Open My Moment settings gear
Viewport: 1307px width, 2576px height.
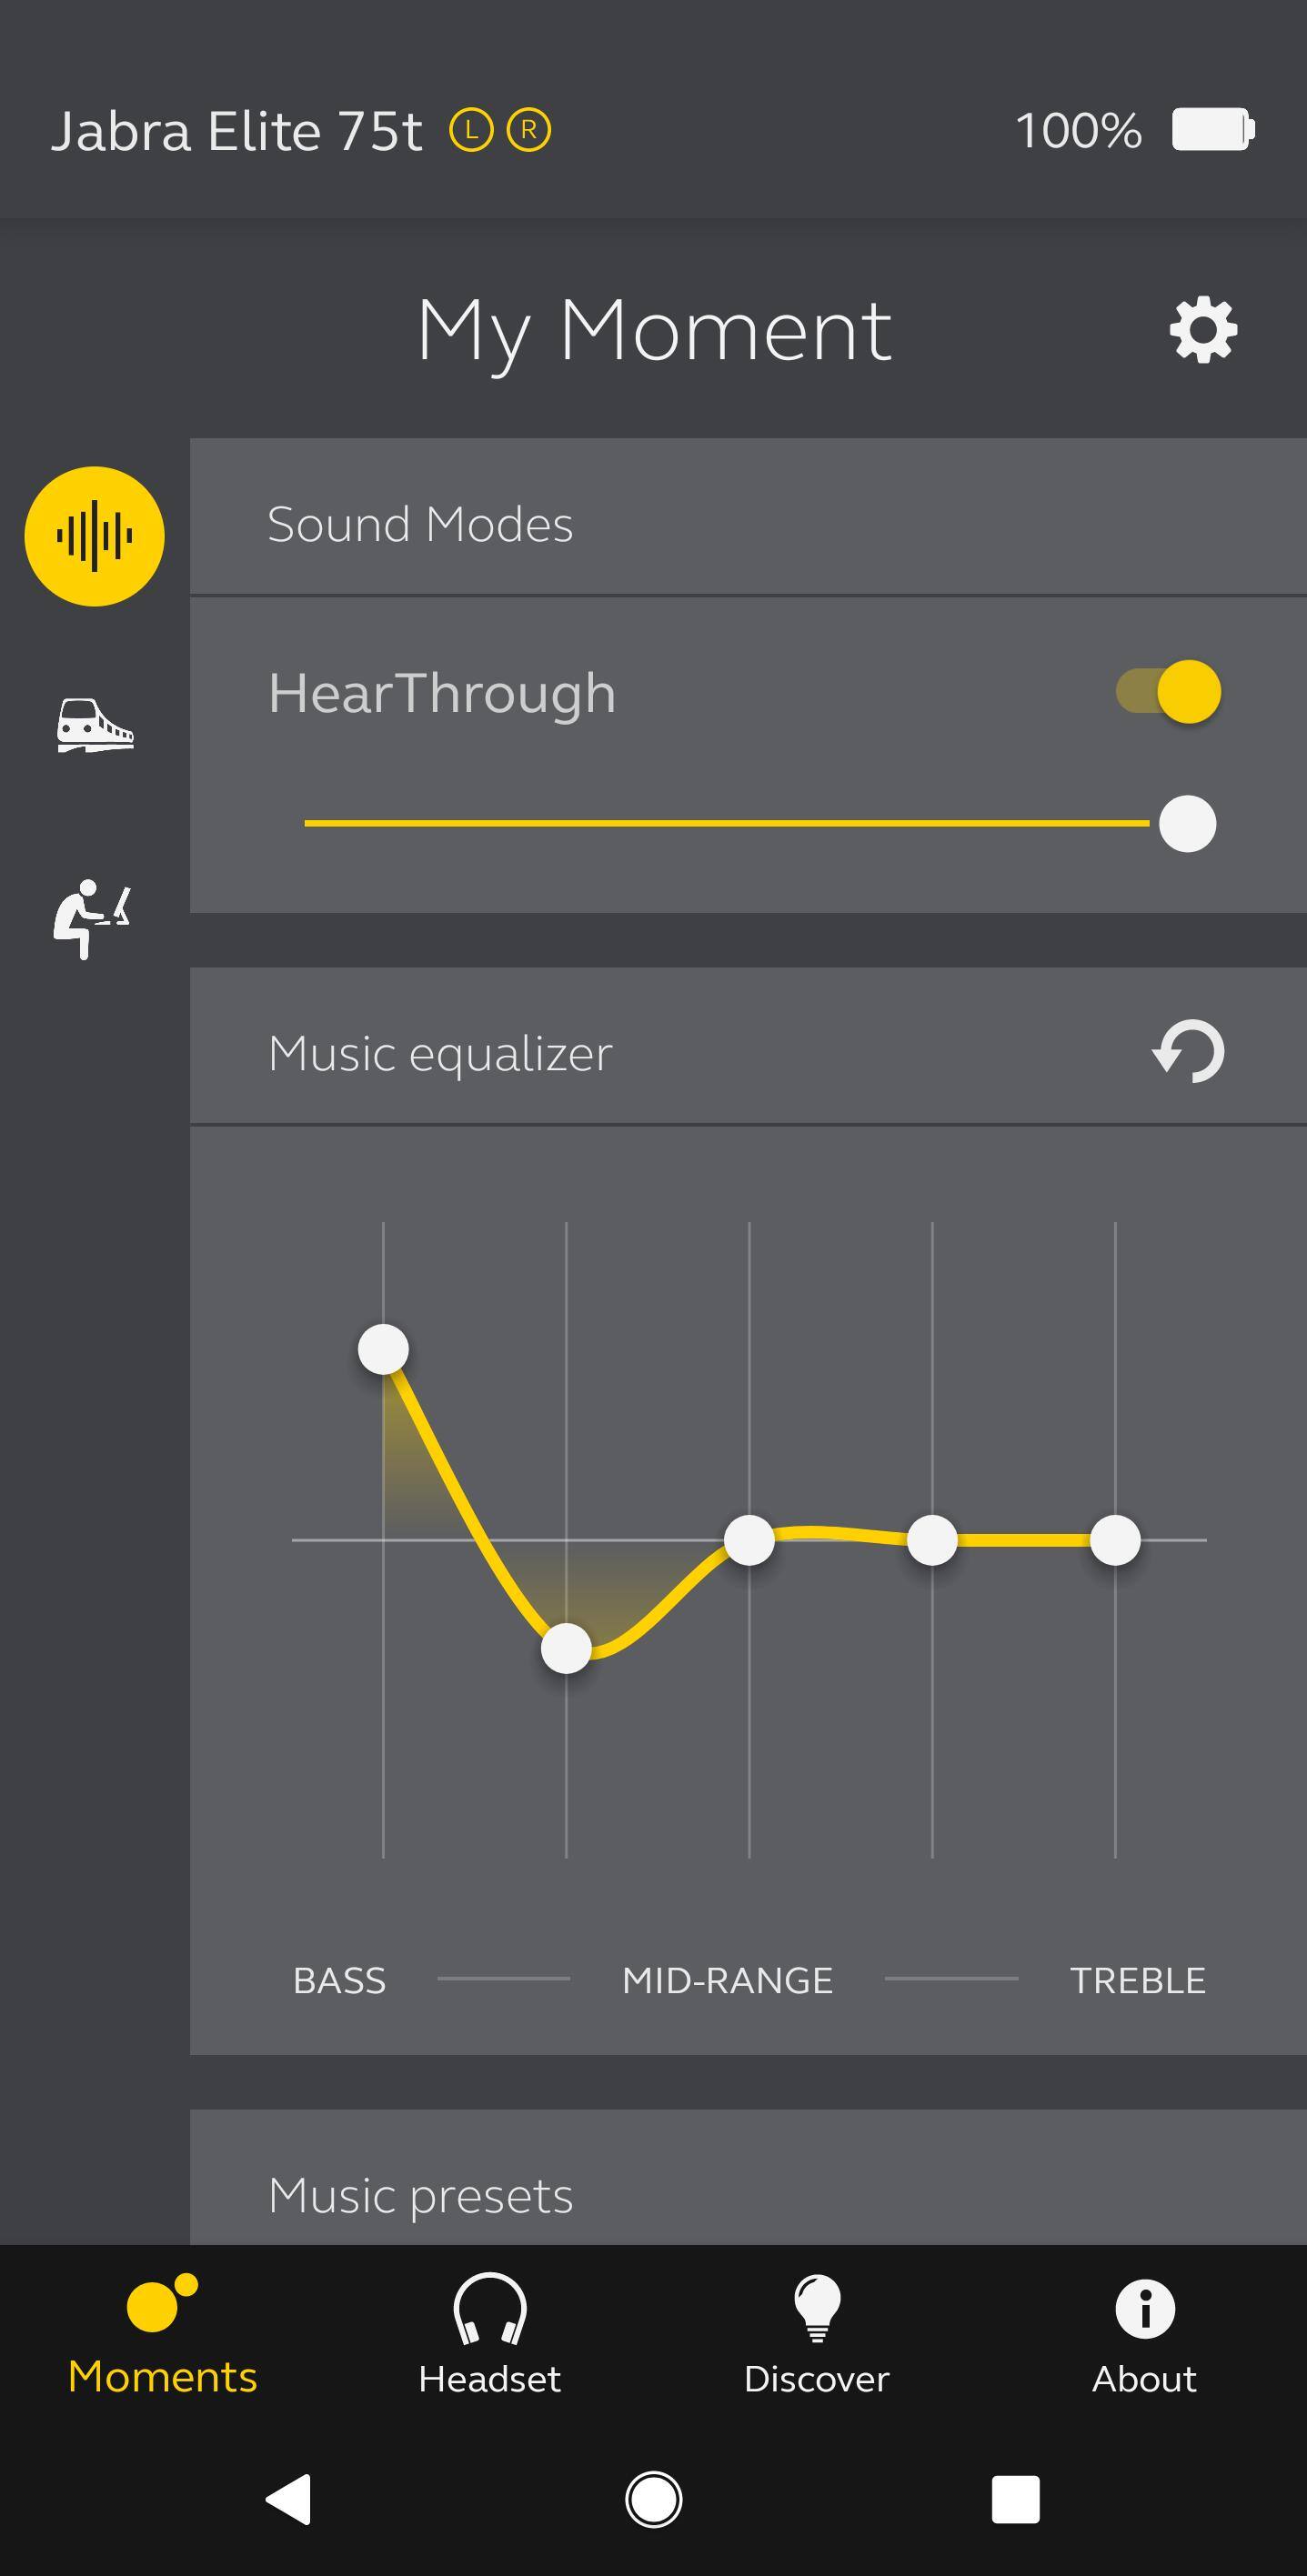point(1203,330)
